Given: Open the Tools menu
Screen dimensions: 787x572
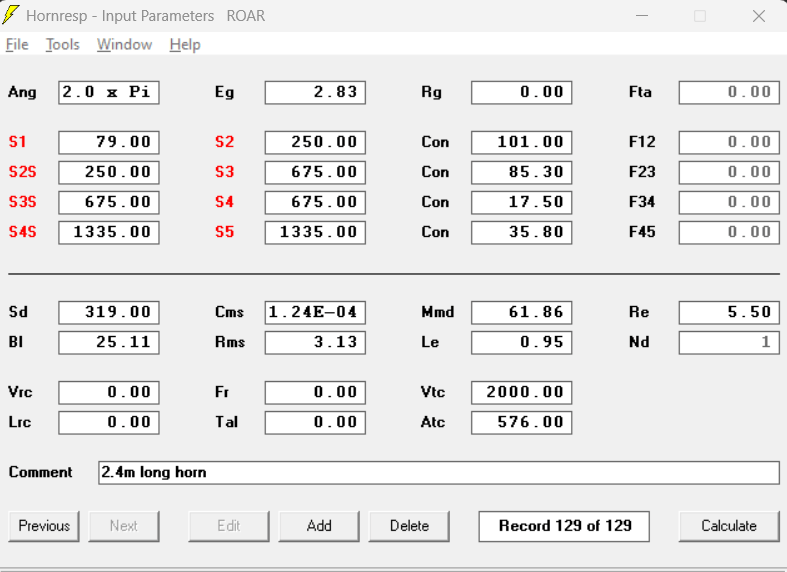Looking at the screenshot, I should 63,45.
